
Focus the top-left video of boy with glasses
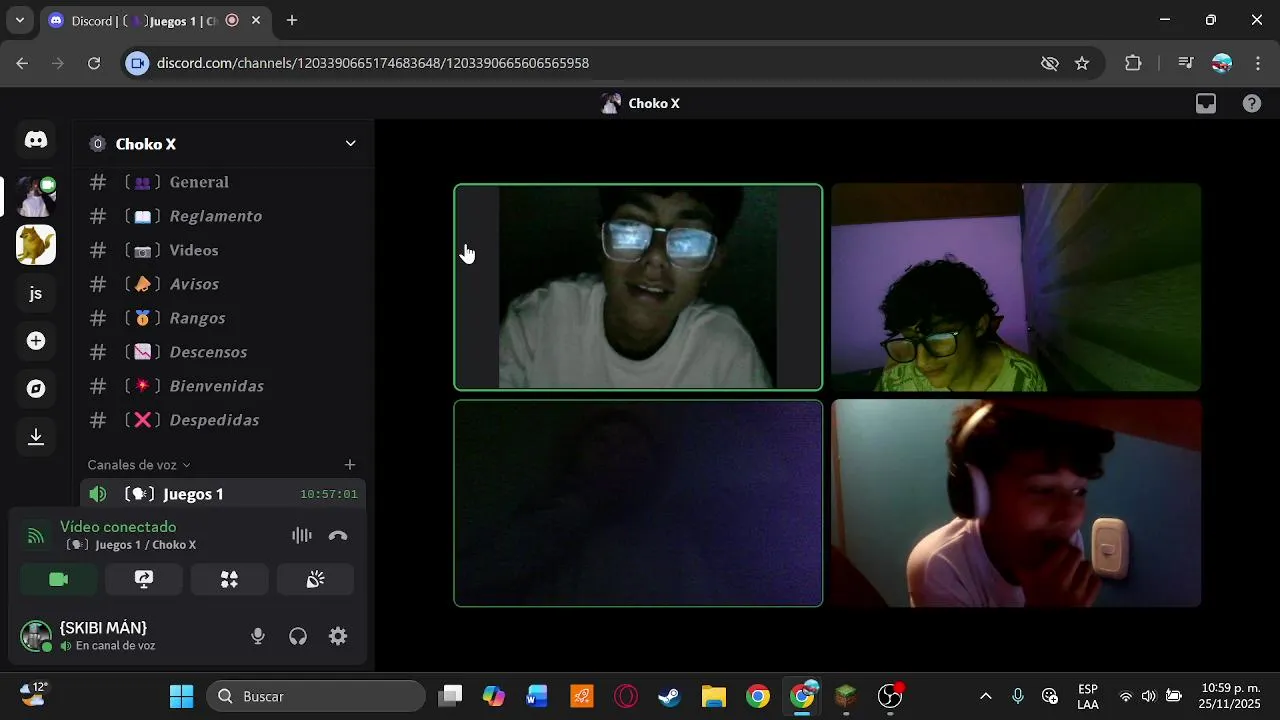pos(638,287)
